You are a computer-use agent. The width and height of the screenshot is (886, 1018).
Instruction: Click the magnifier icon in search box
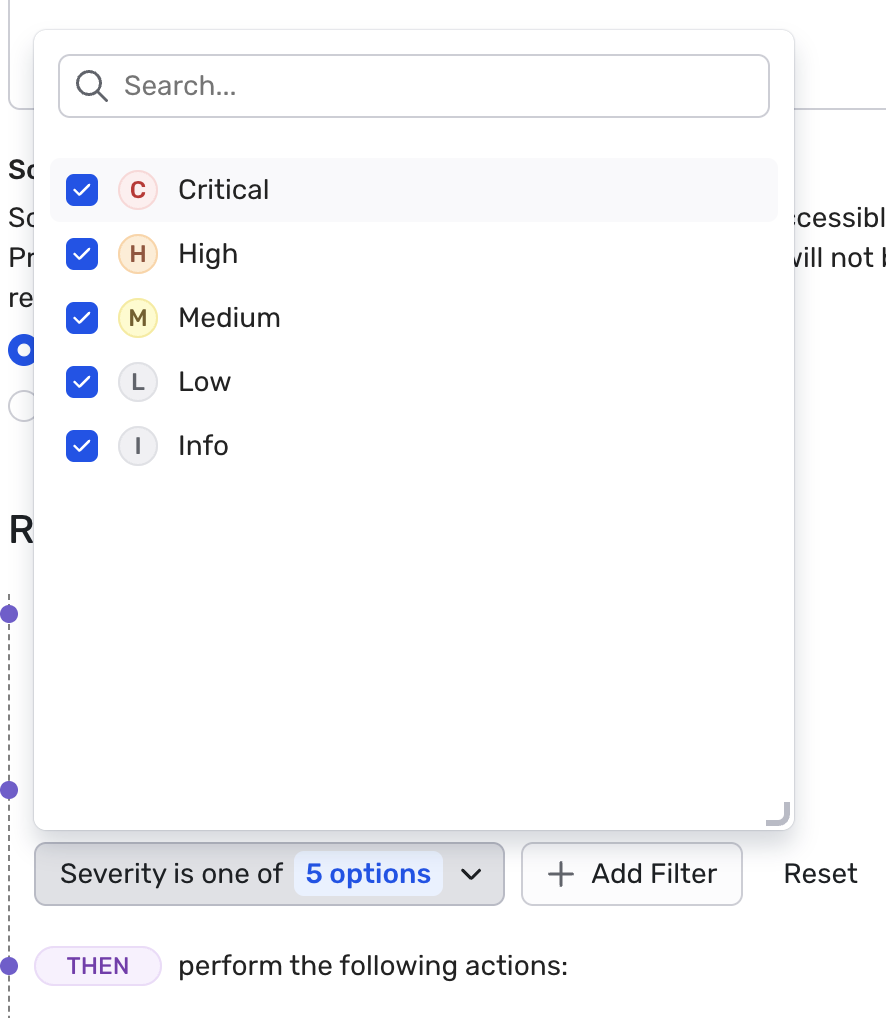92,86
